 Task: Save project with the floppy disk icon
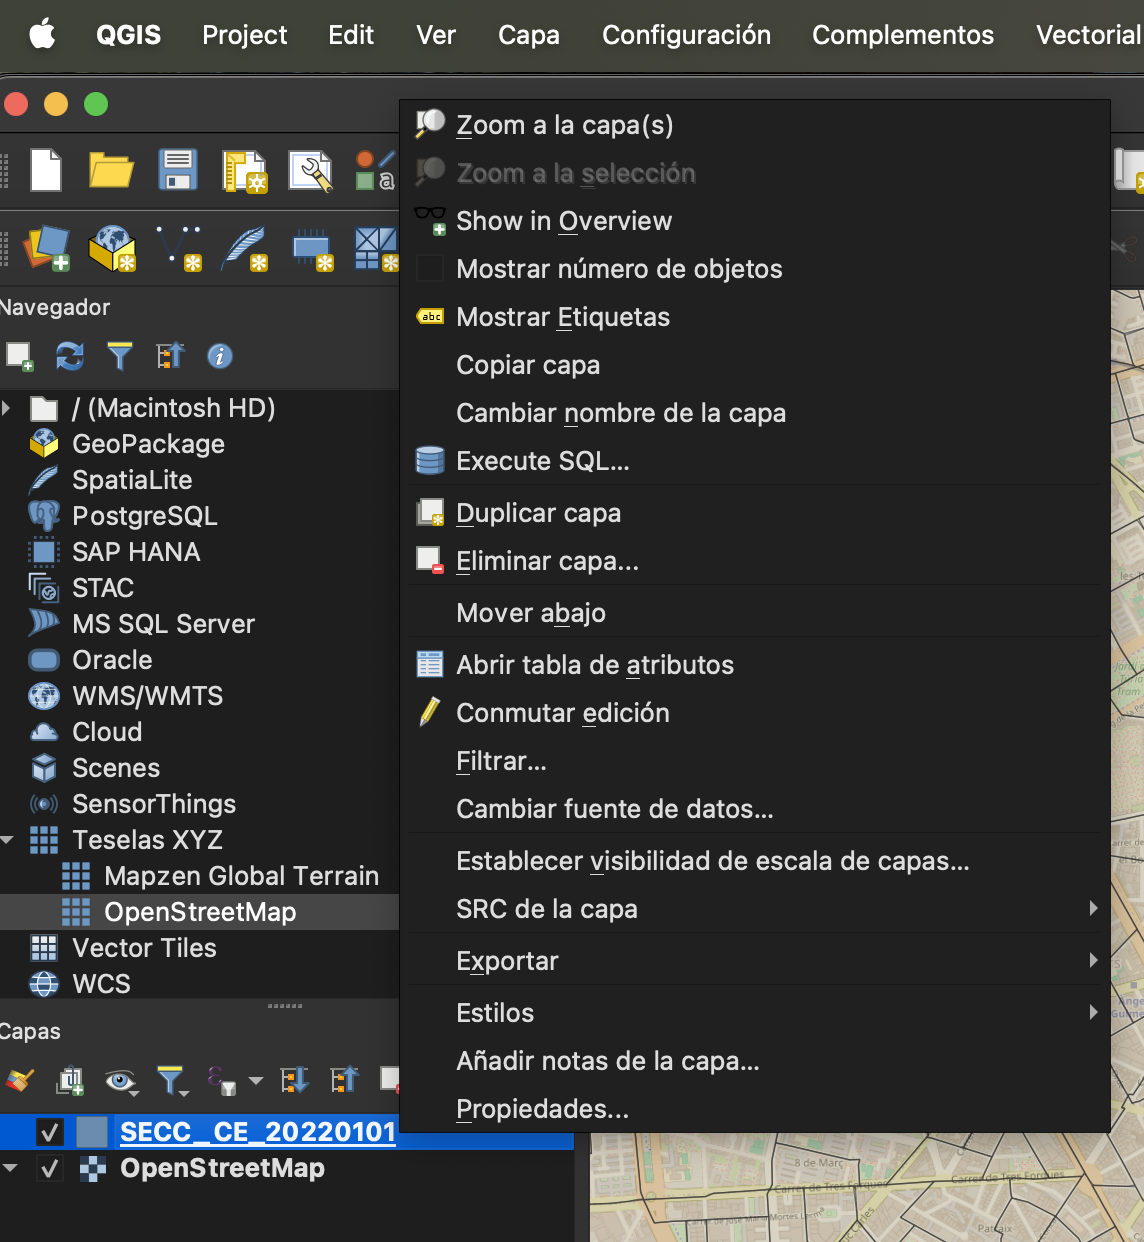coord(178,170)
